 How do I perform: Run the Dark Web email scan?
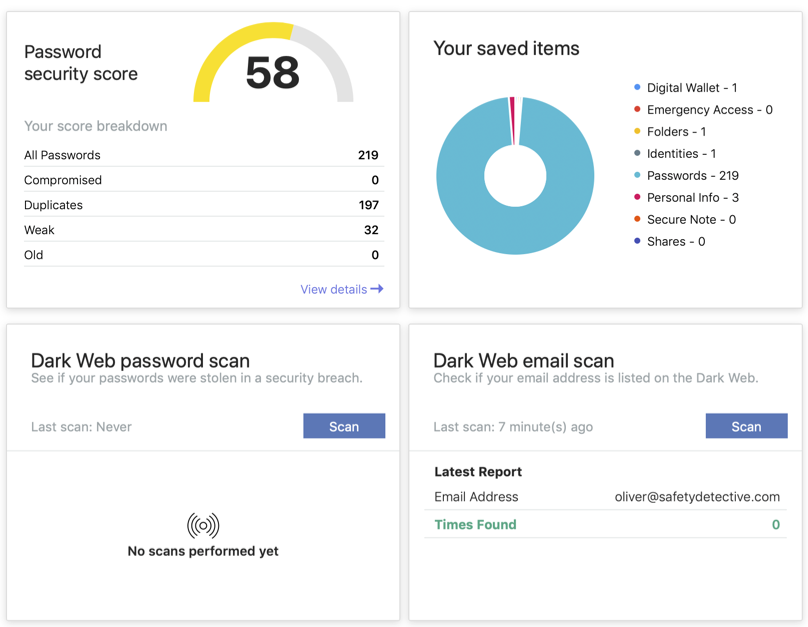pos(746,426)
